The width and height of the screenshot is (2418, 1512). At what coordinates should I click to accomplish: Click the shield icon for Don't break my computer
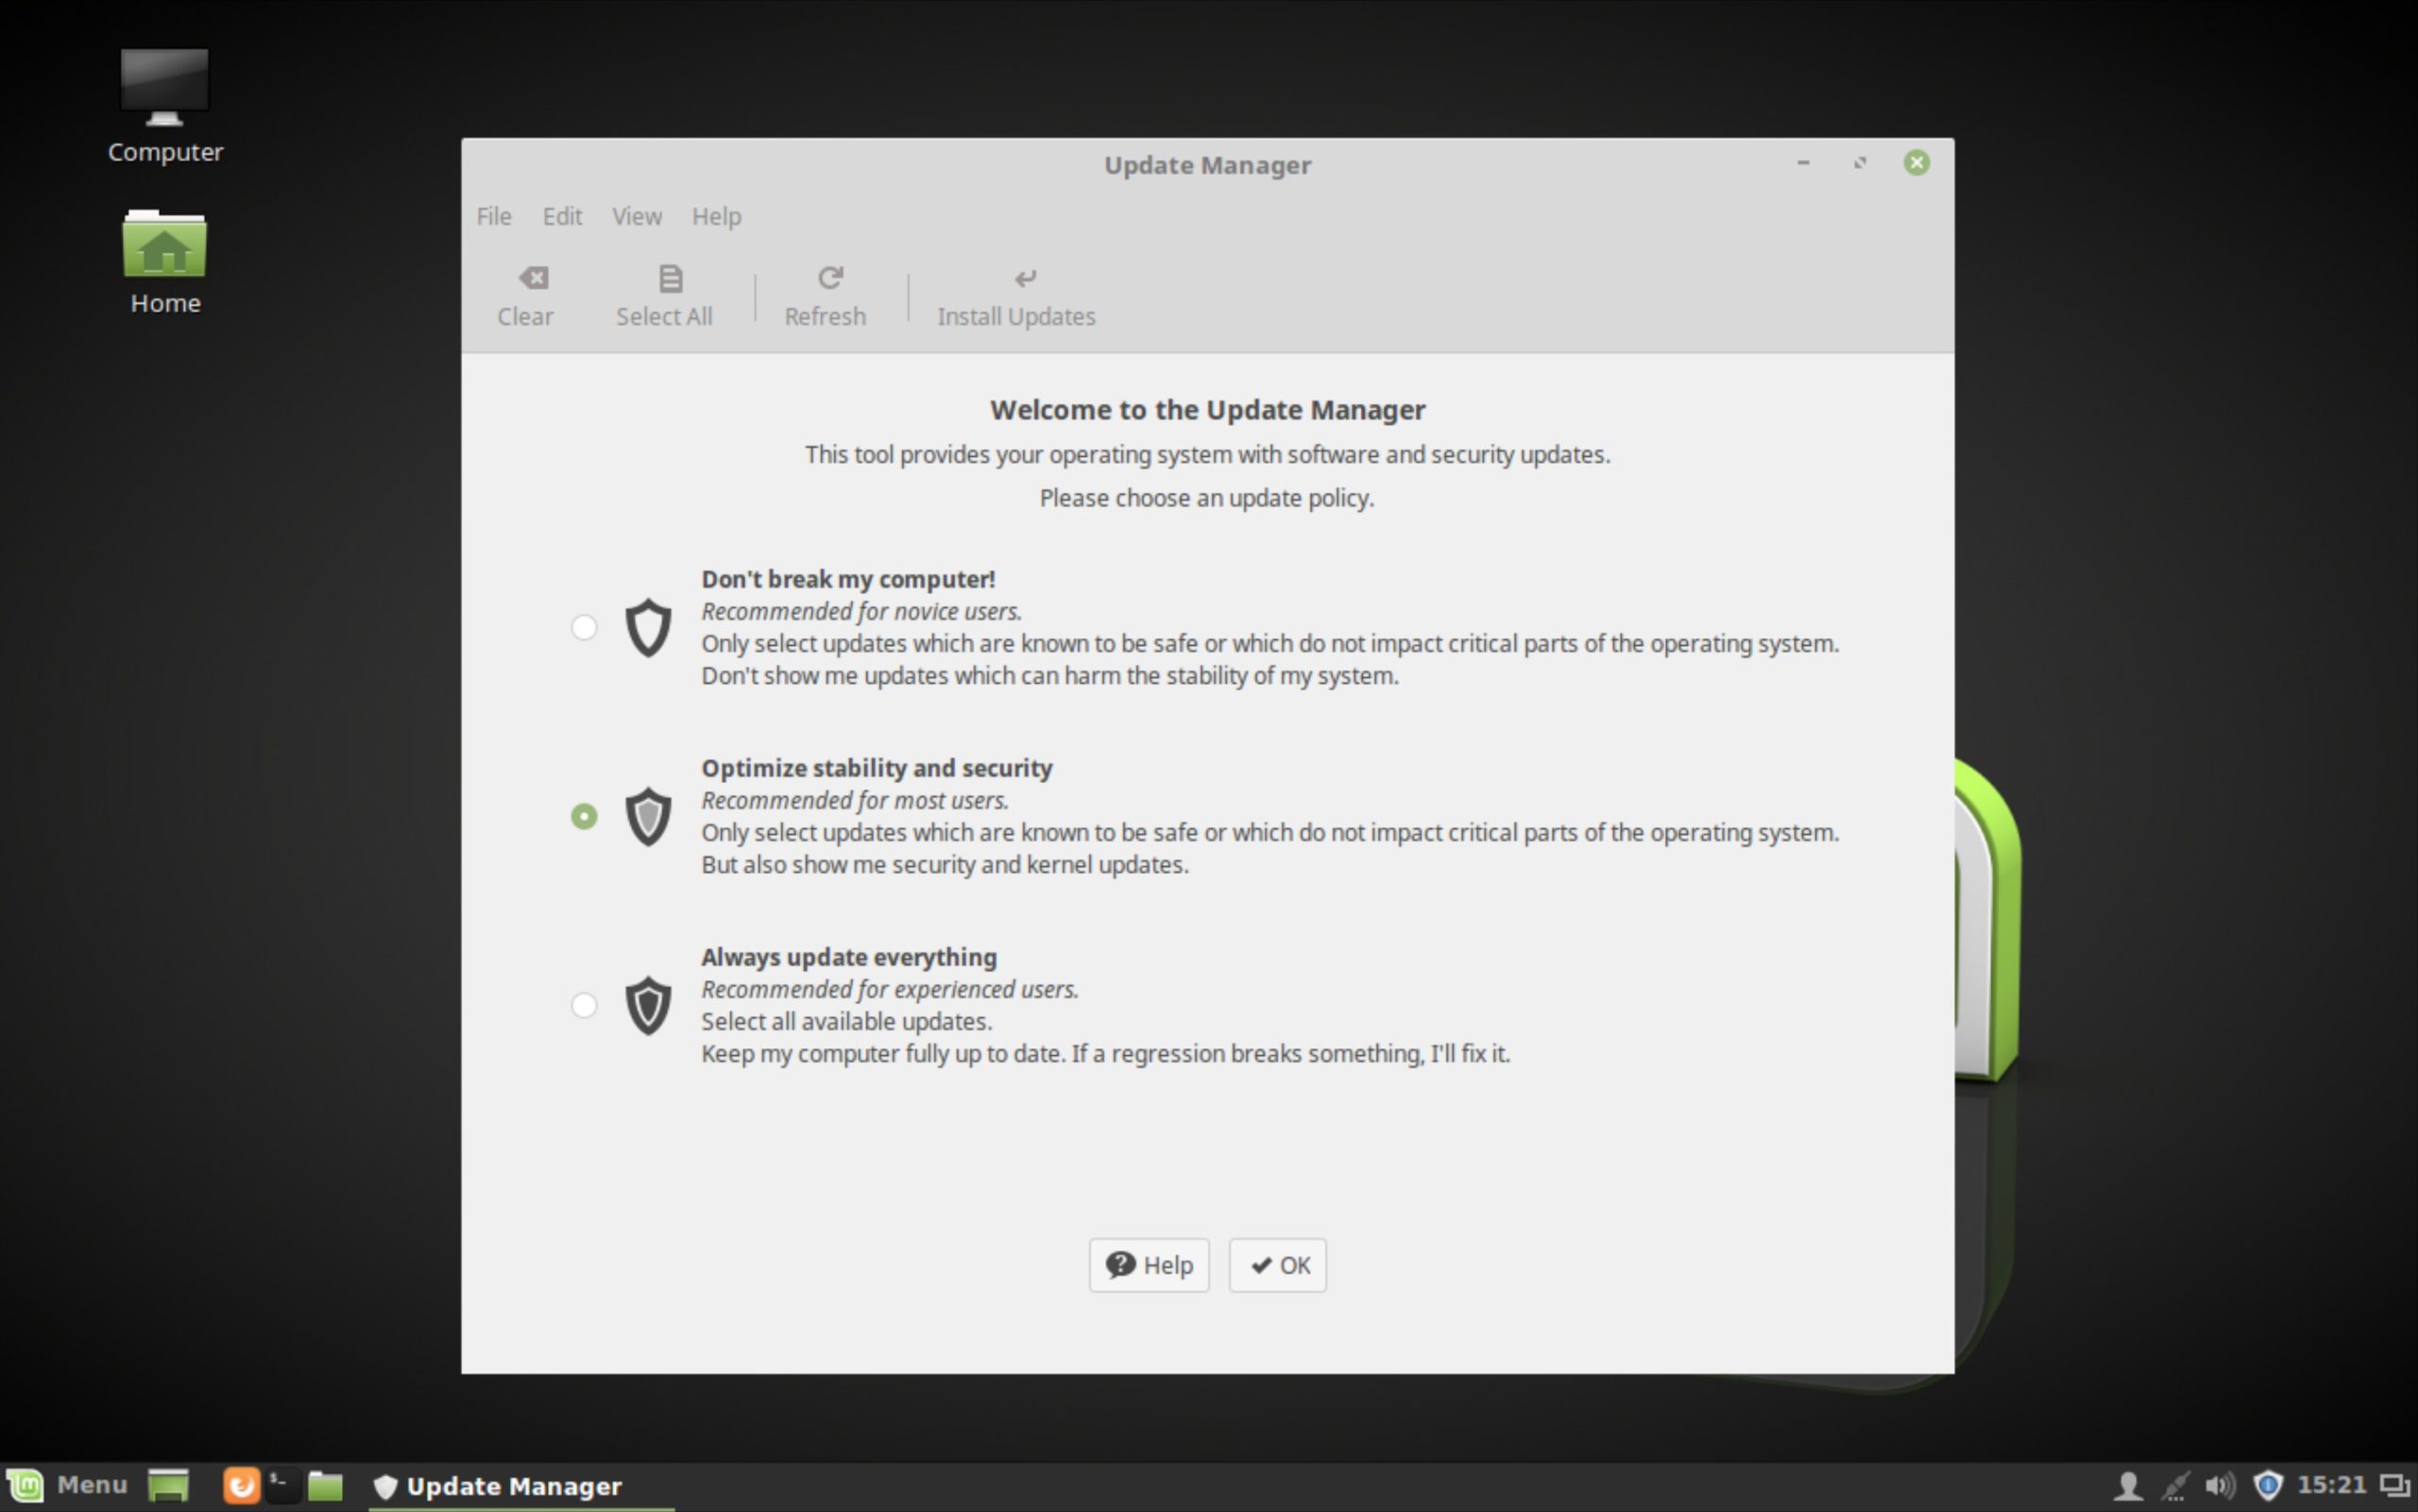(648, 627)
